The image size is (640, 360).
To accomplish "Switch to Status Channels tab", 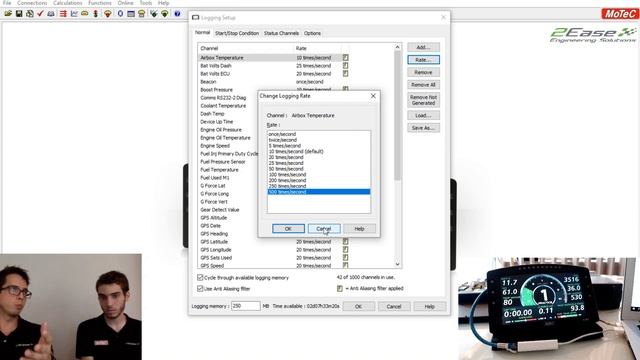I will pyautogui.click(x=281, y=33).
